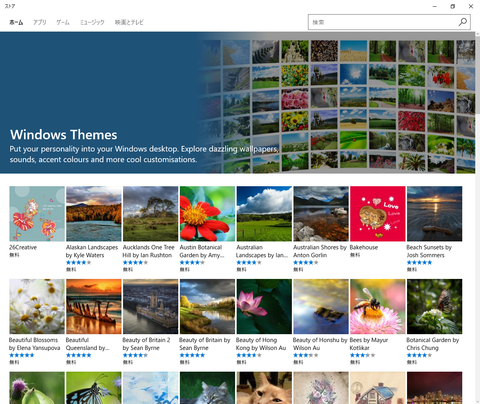Open Beach Sunsets by Josh Sommers thumbnail

435,214
